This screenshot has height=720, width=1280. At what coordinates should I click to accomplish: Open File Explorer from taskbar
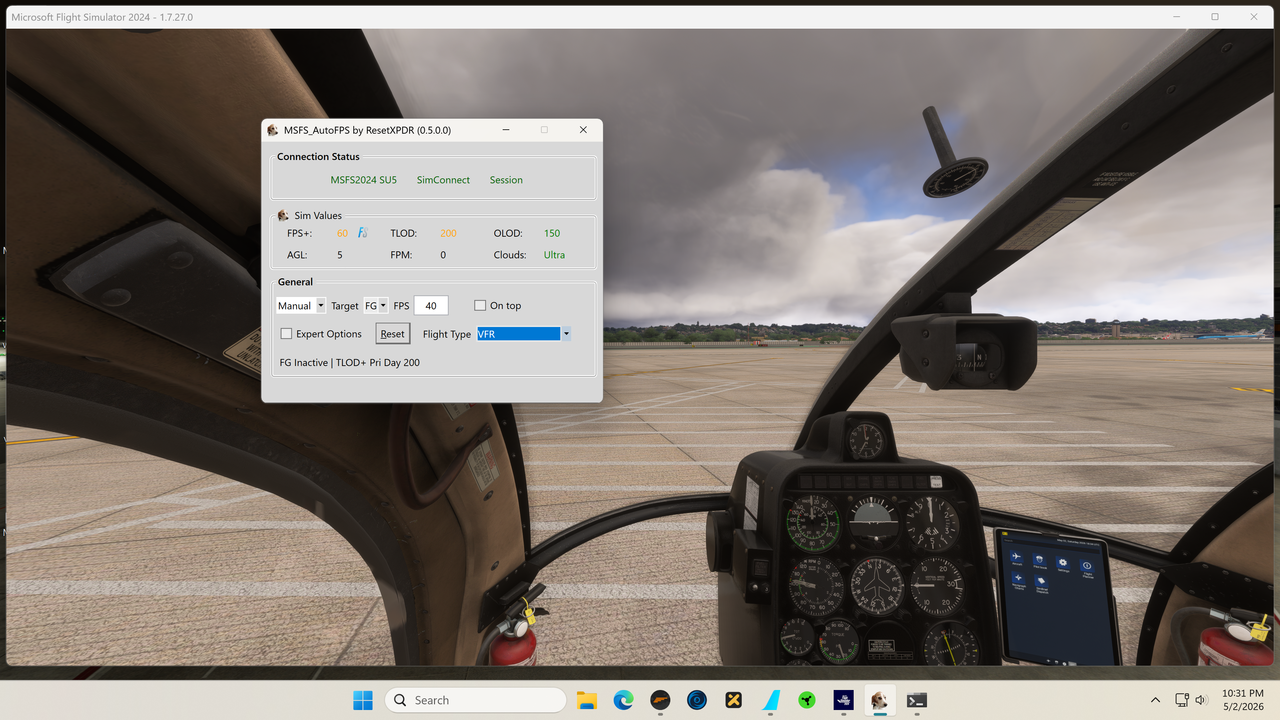pyautogui.click(x=587, y=700)
